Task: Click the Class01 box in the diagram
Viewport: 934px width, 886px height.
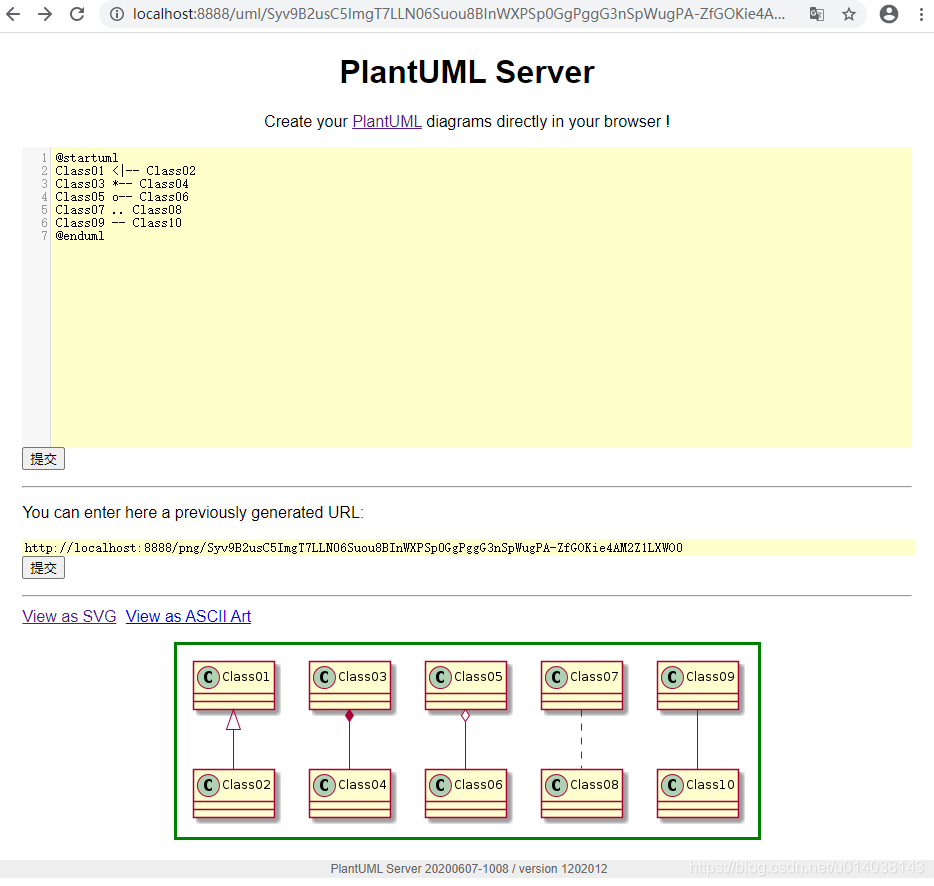Action: (234, 686)
